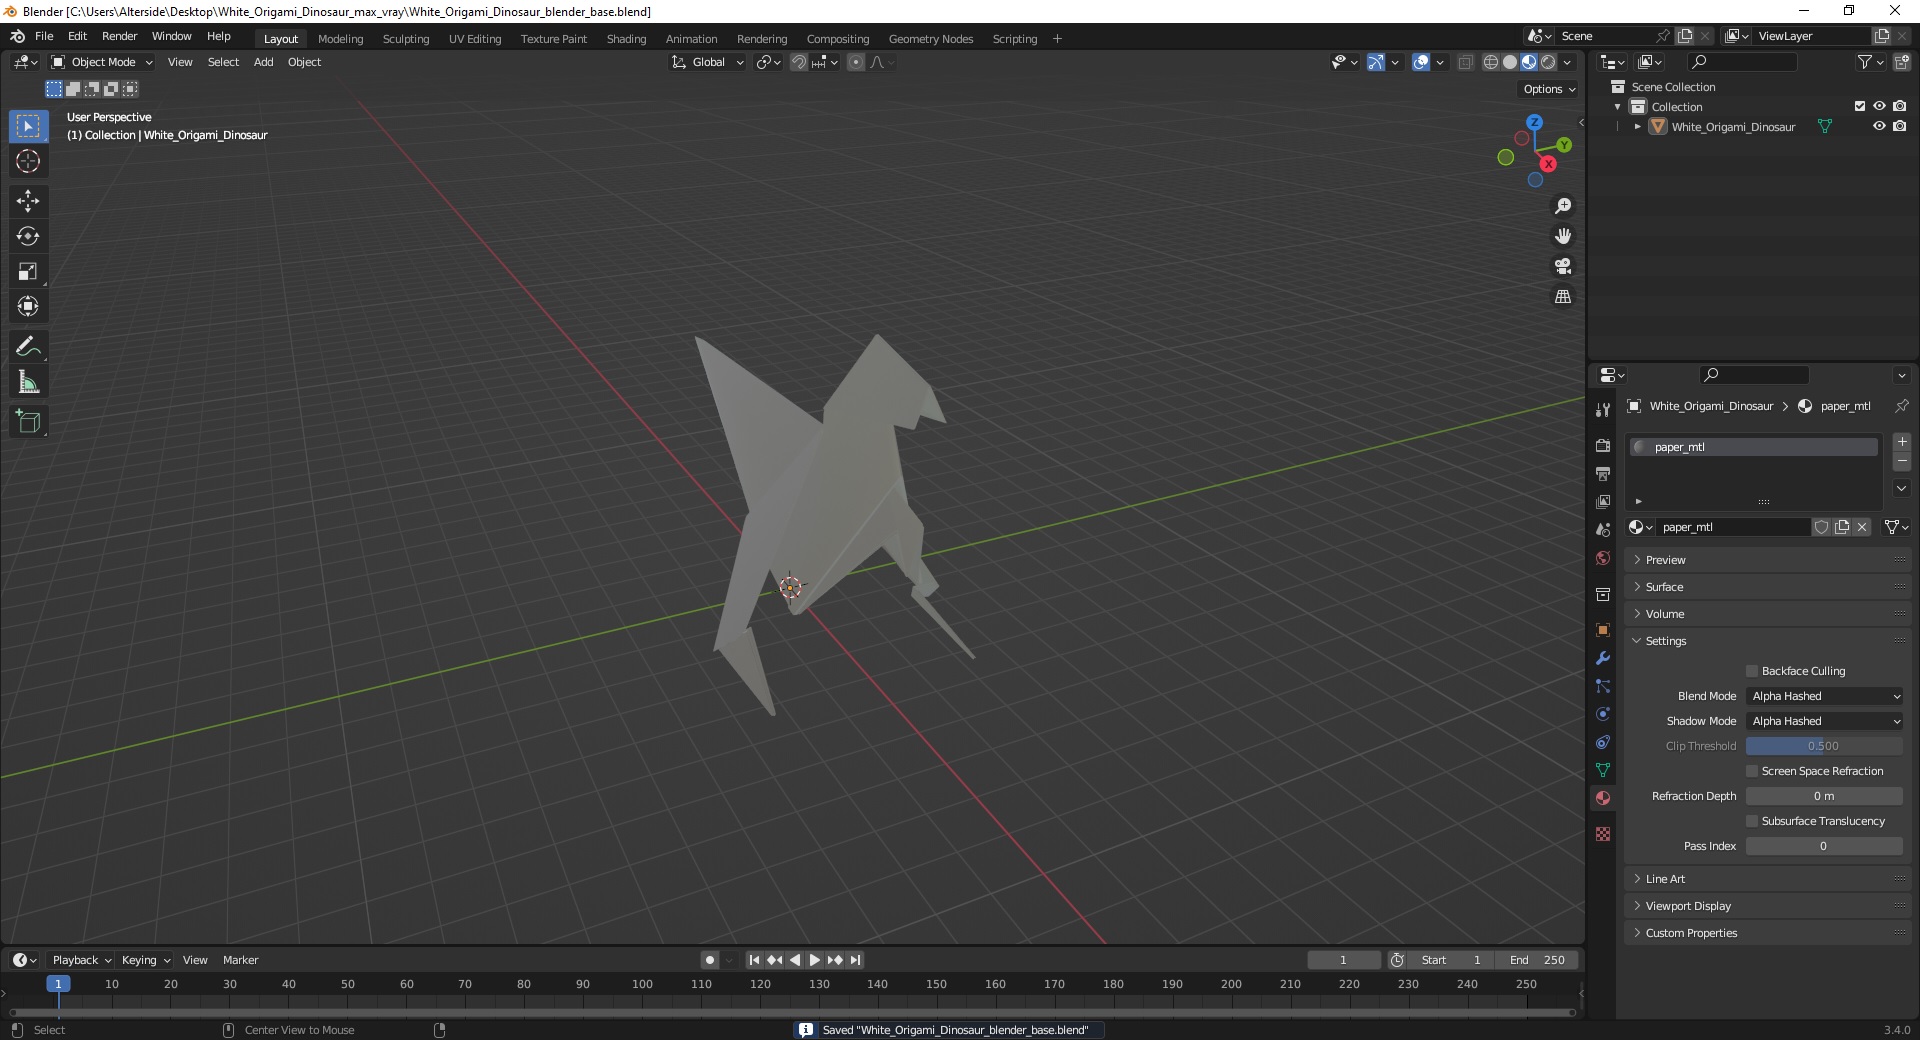This screenshot has width=1920, height=1040.
Task: Adjust the Clip Threshold slider
Action: click(1824, 746)
